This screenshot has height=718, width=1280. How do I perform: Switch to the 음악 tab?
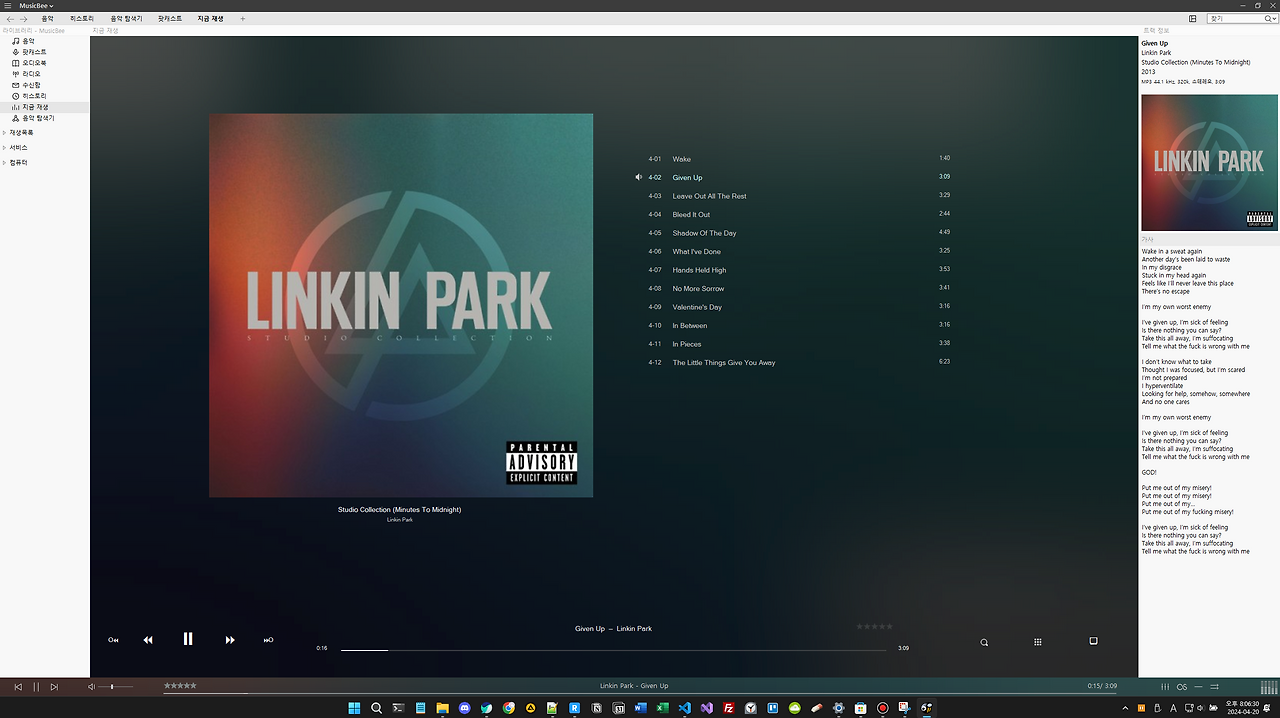[x=48, y=19]
